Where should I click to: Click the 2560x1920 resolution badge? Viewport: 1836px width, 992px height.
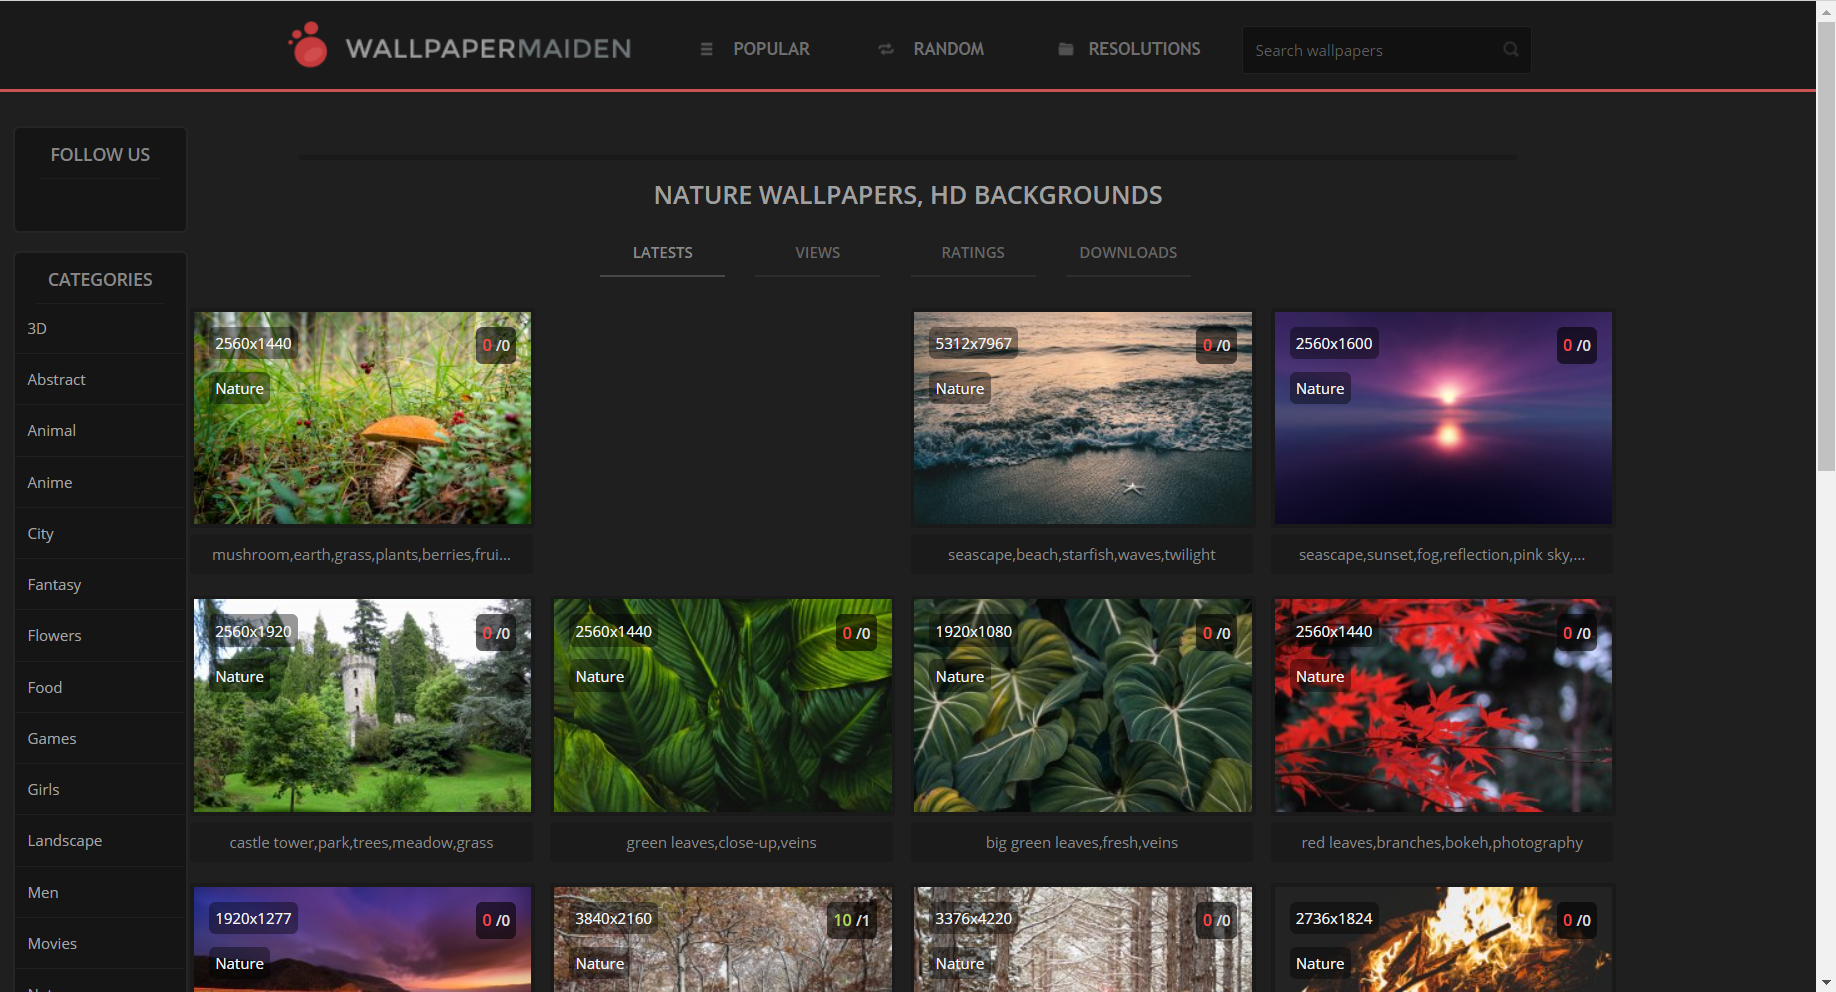(x=253, y=631)
